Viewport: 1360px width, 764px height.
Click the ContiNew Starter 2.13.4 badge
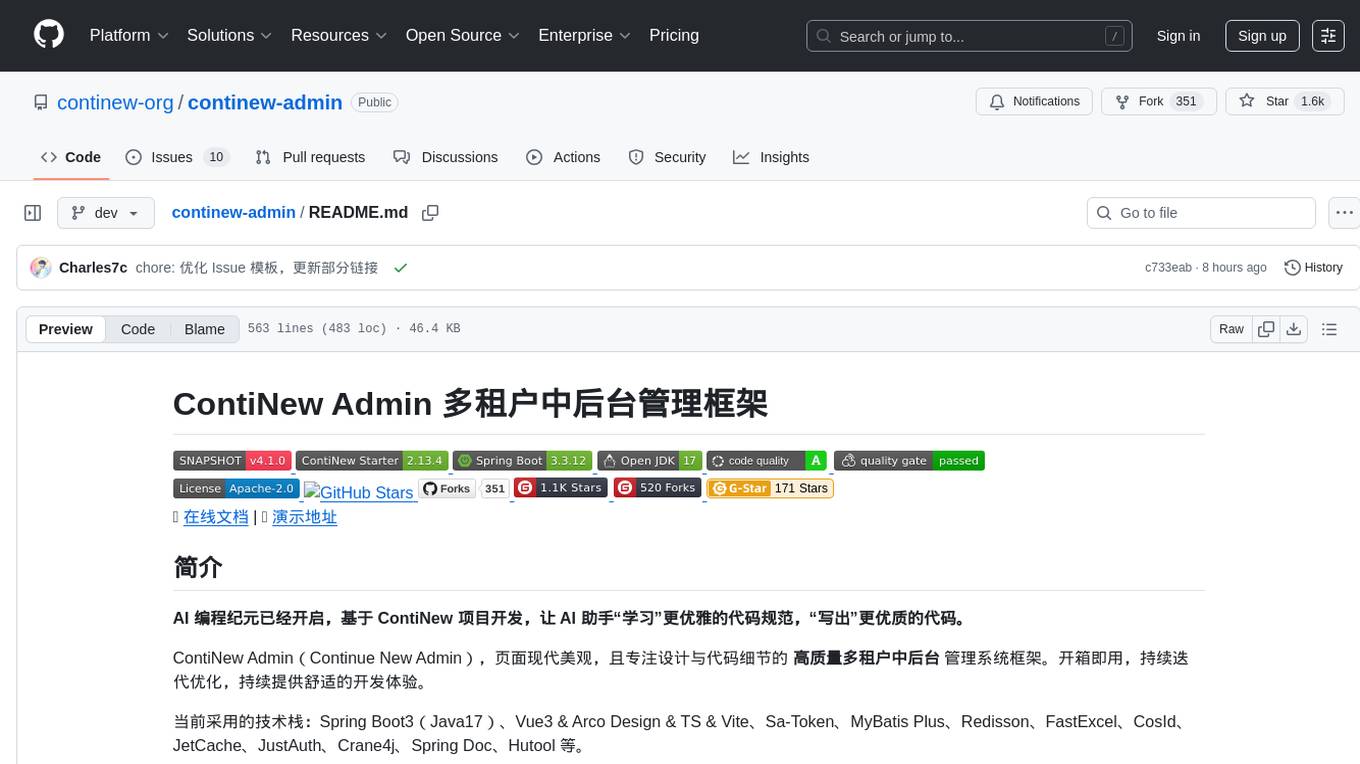click(x=371, y=461)
